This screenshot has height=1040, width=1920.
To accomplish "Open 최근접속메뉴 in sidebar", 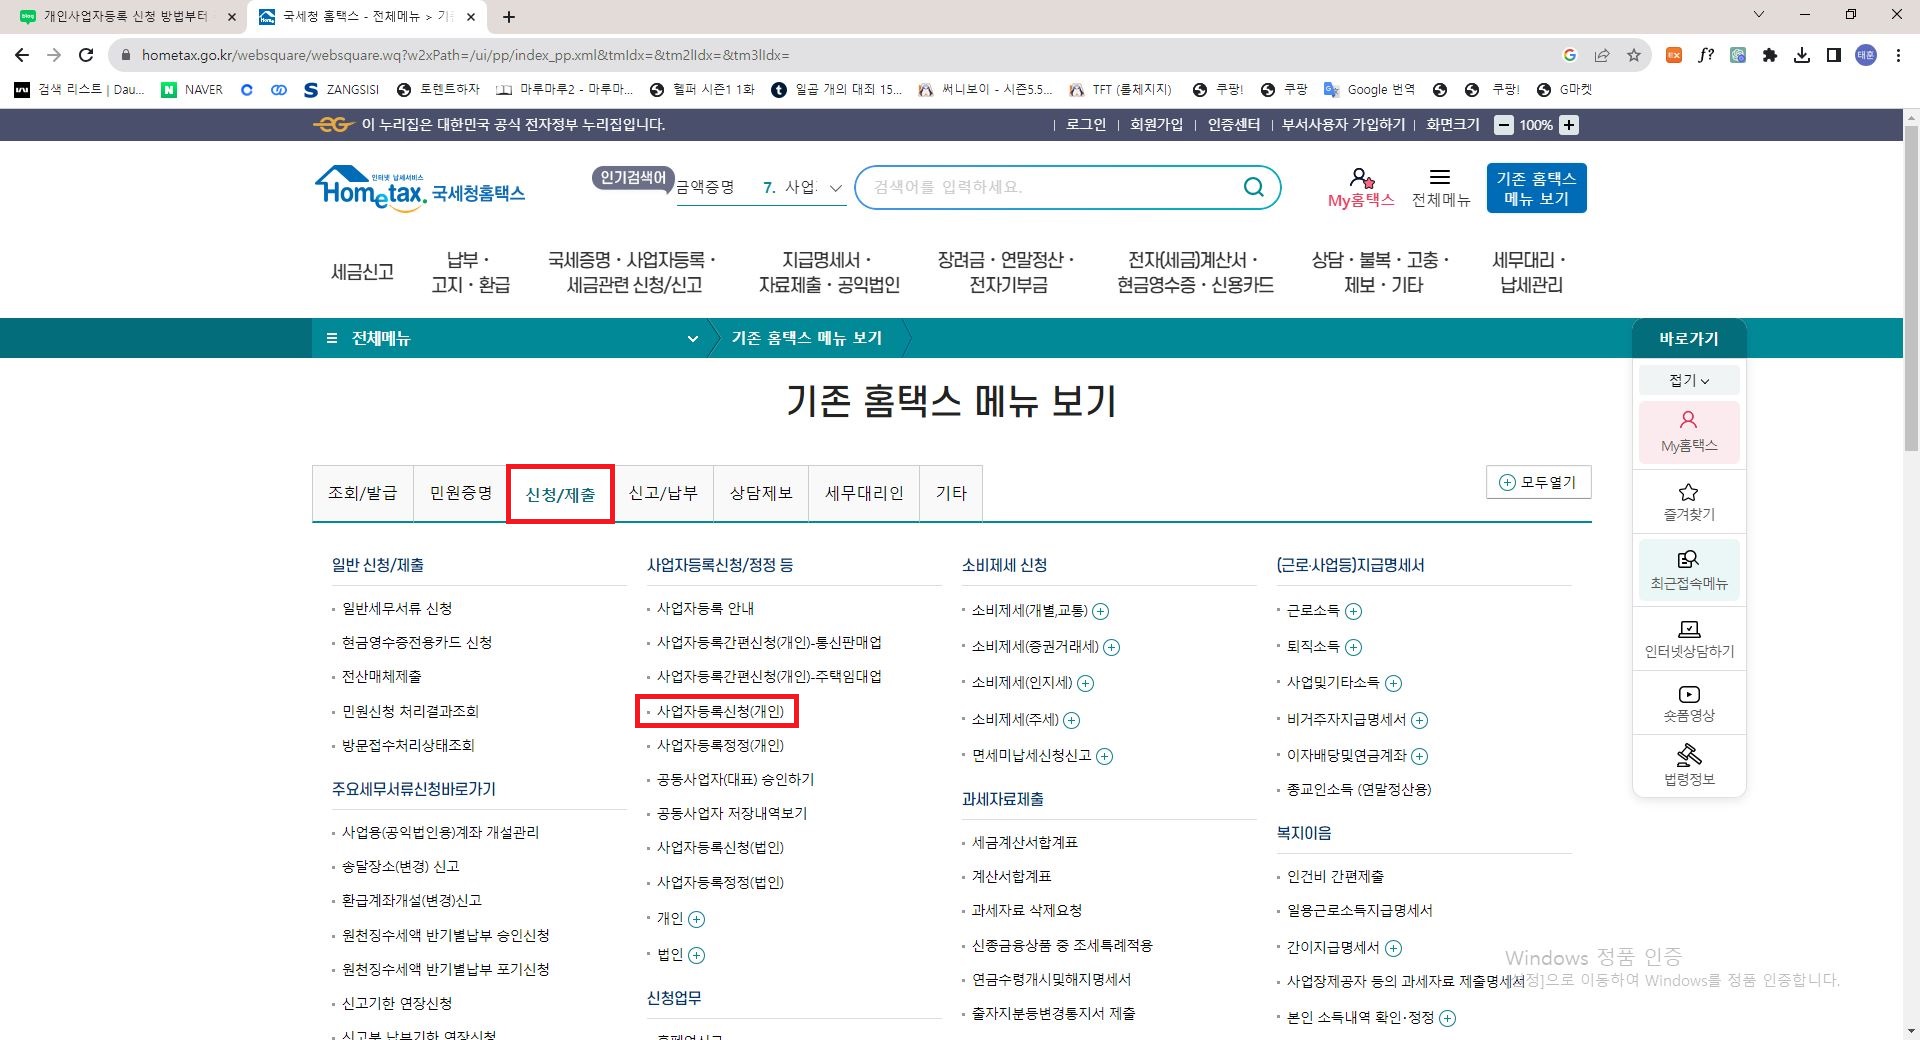I will [1689, 570].
